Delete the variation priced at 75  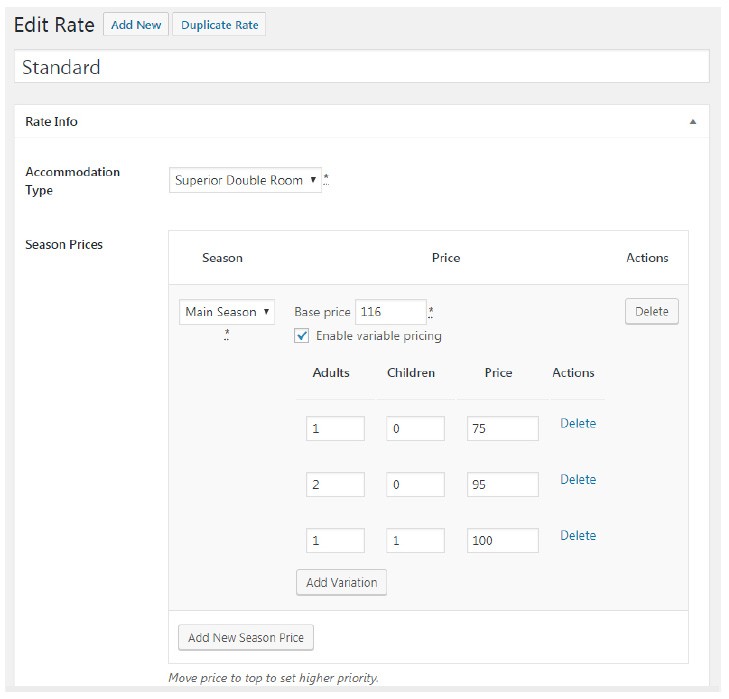coord(578,424)
